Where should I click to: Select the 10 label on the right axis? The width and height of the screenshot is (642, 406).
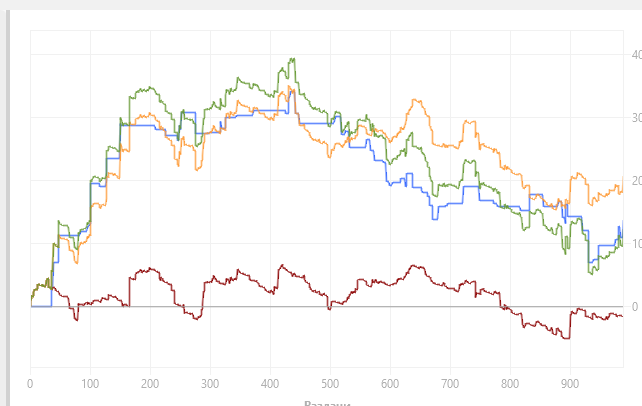tap(635, 243)
